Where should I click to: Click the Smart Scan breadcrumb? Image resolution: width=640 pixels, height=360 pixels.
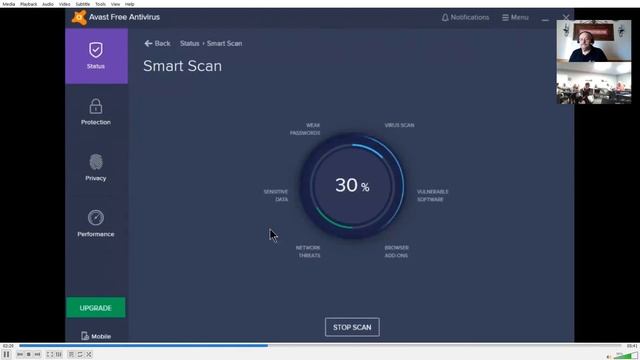[x=224, y=43]
